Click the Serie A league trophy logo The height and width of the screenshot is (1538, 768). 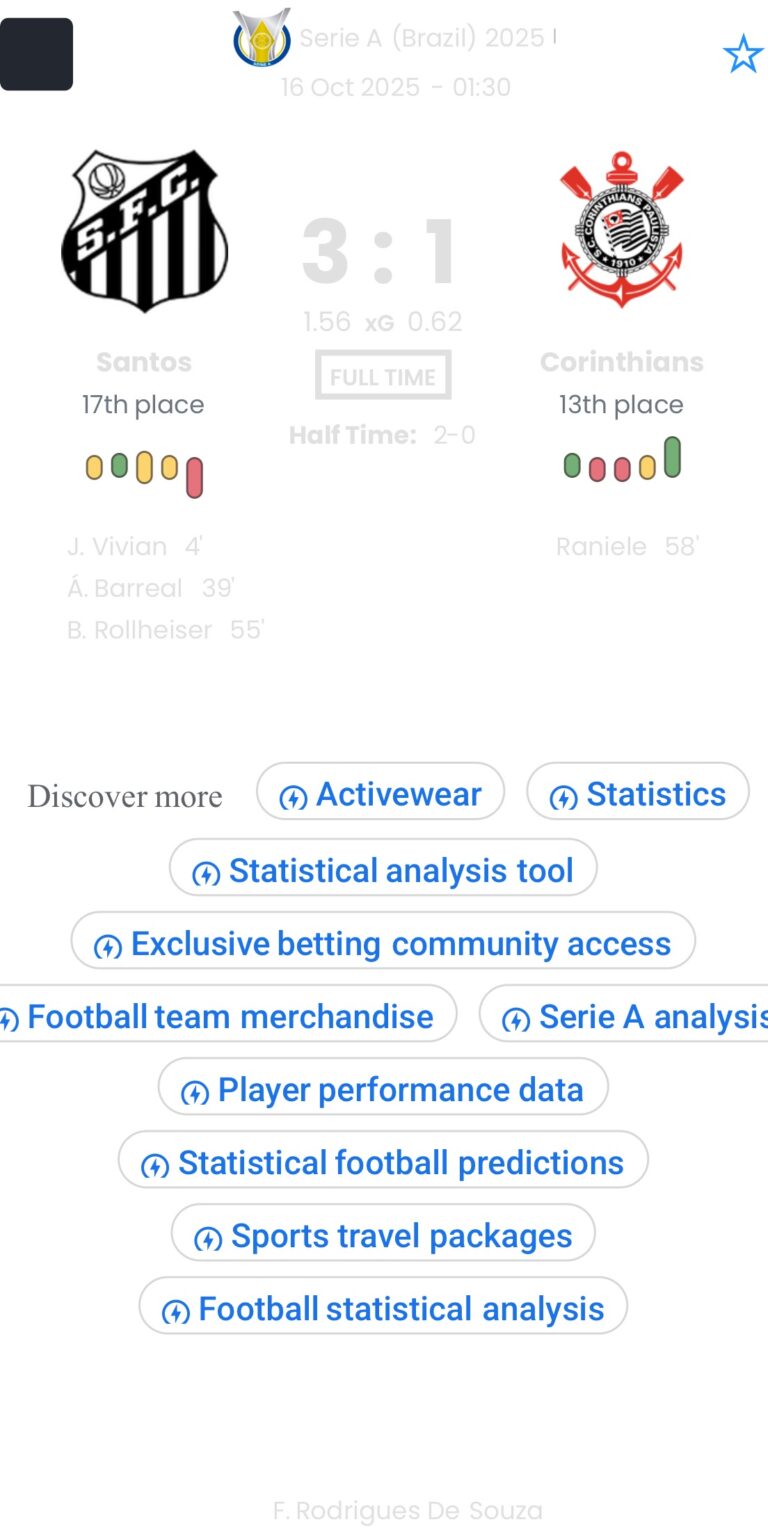261,38
